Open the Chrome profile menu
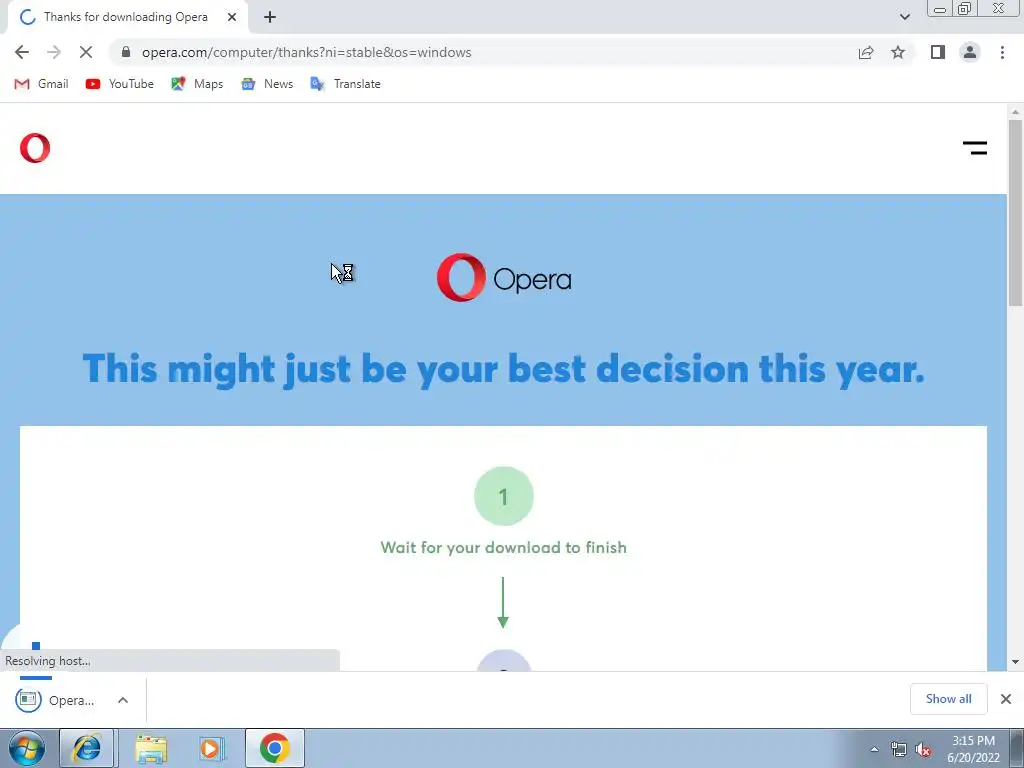Image resolution: width=1024 pixels, height=768 pixels. point(970,52)
